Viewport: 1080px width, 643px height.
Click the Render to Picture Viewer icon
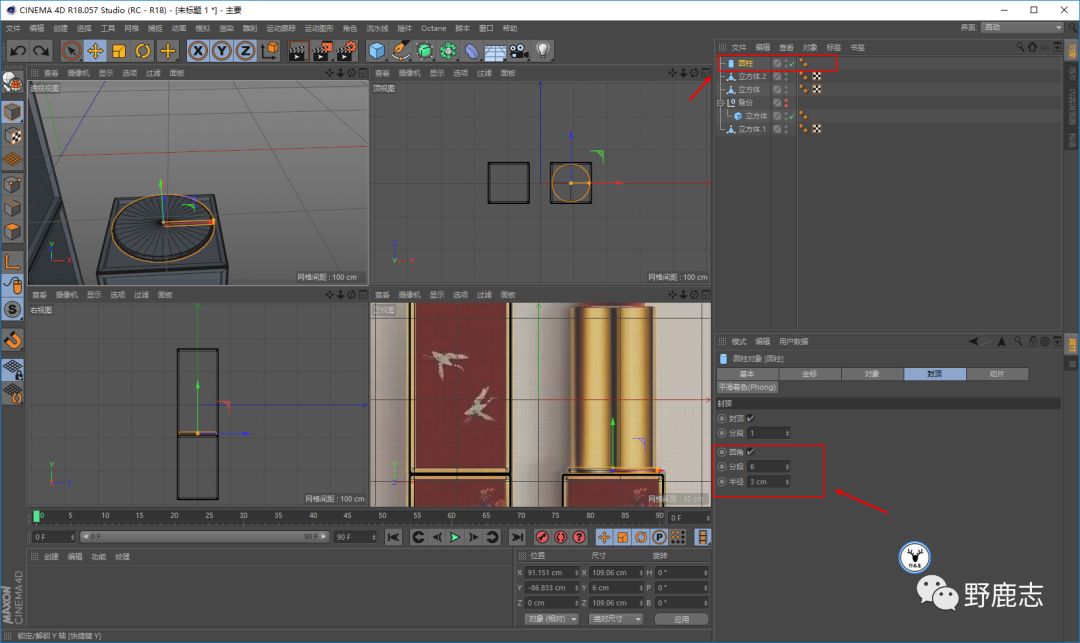[322, 50]
